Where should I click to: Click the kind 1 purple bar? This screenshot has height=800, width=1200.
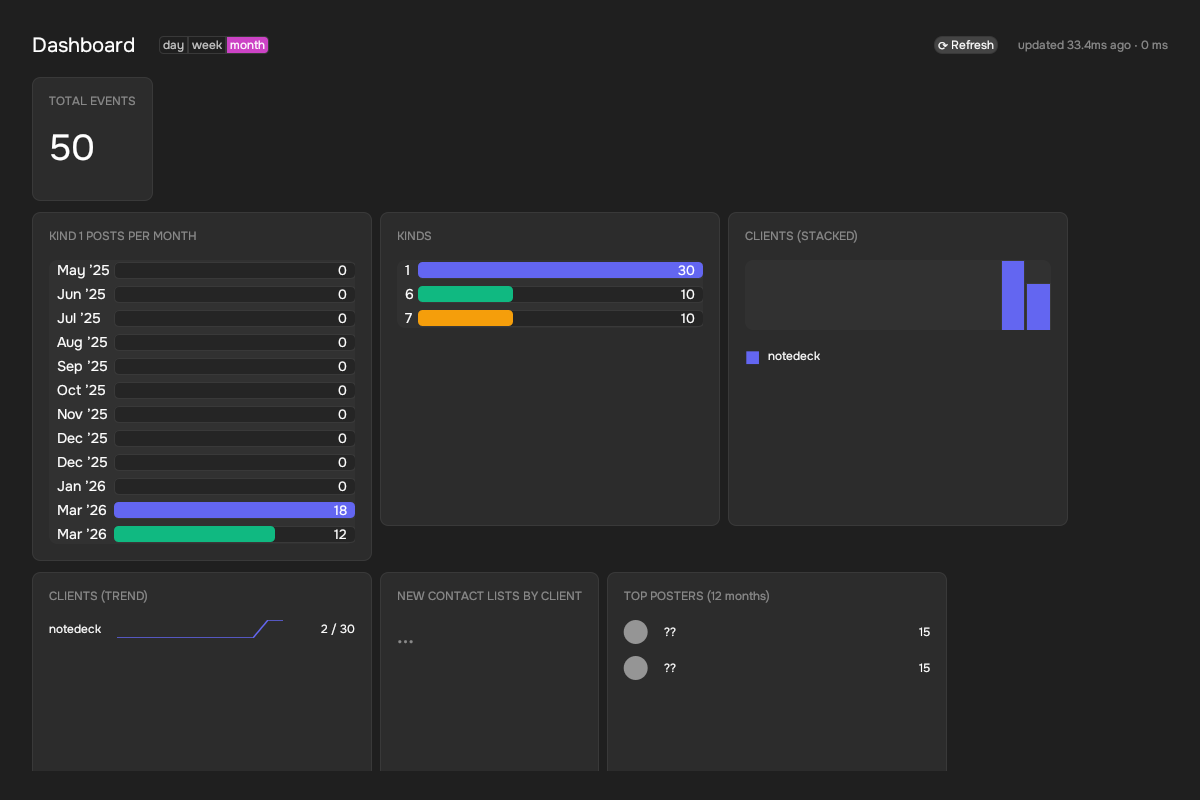pyautogui.click(x=560, y=270)
